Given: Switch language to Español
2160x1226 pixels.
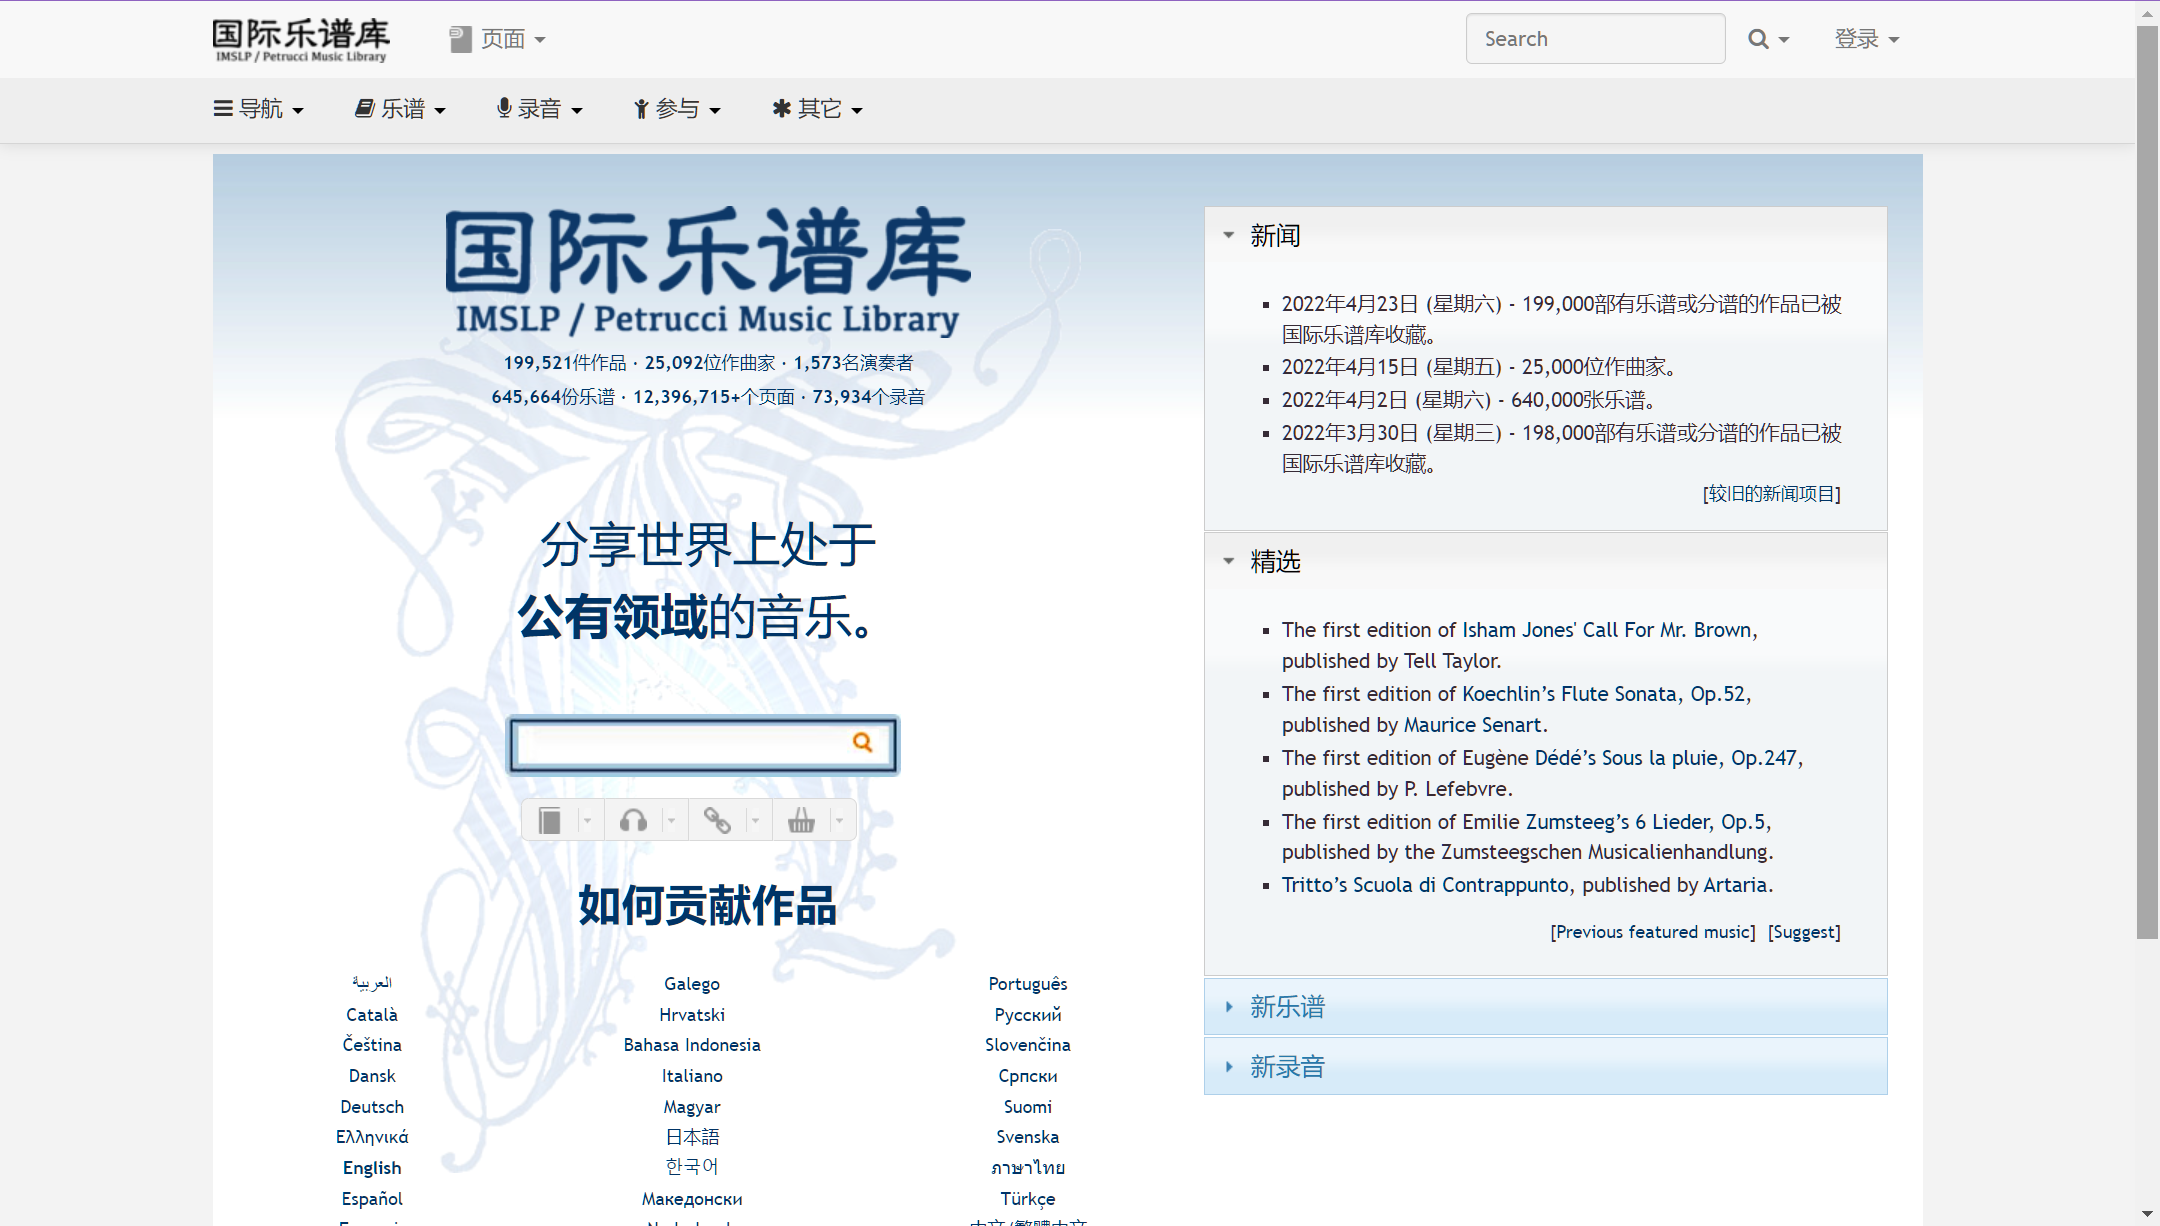Looking at the screenshot, I should 372,1199.
